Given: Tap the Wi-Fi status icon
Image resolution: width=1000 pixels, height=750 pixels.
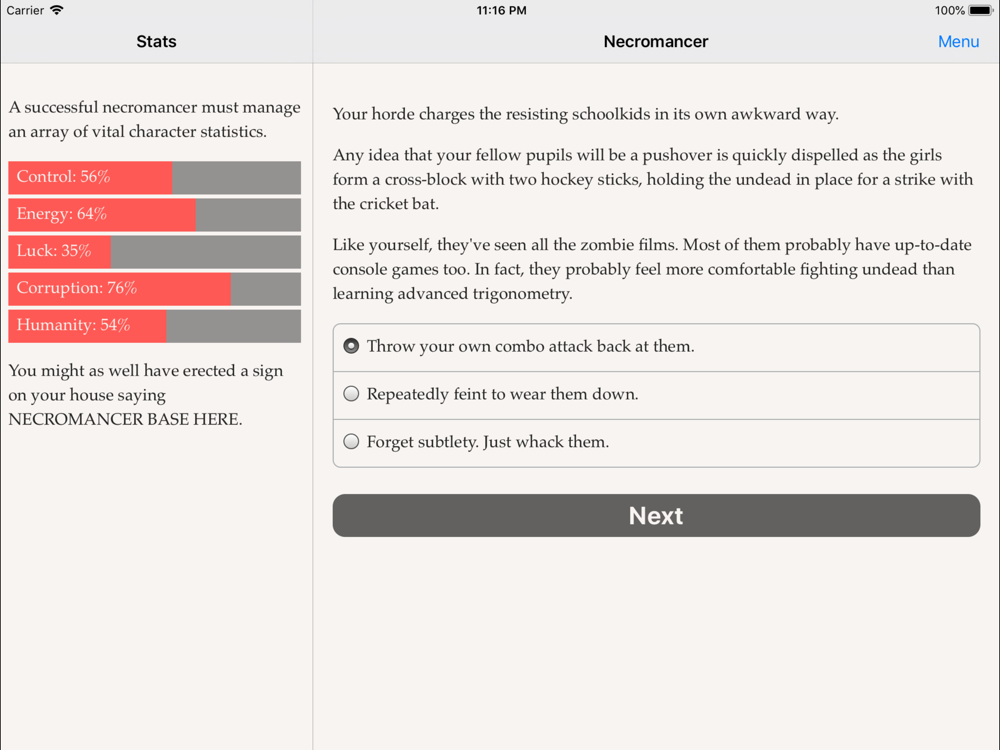Looking at the screenshot, I should coord(57,10).
